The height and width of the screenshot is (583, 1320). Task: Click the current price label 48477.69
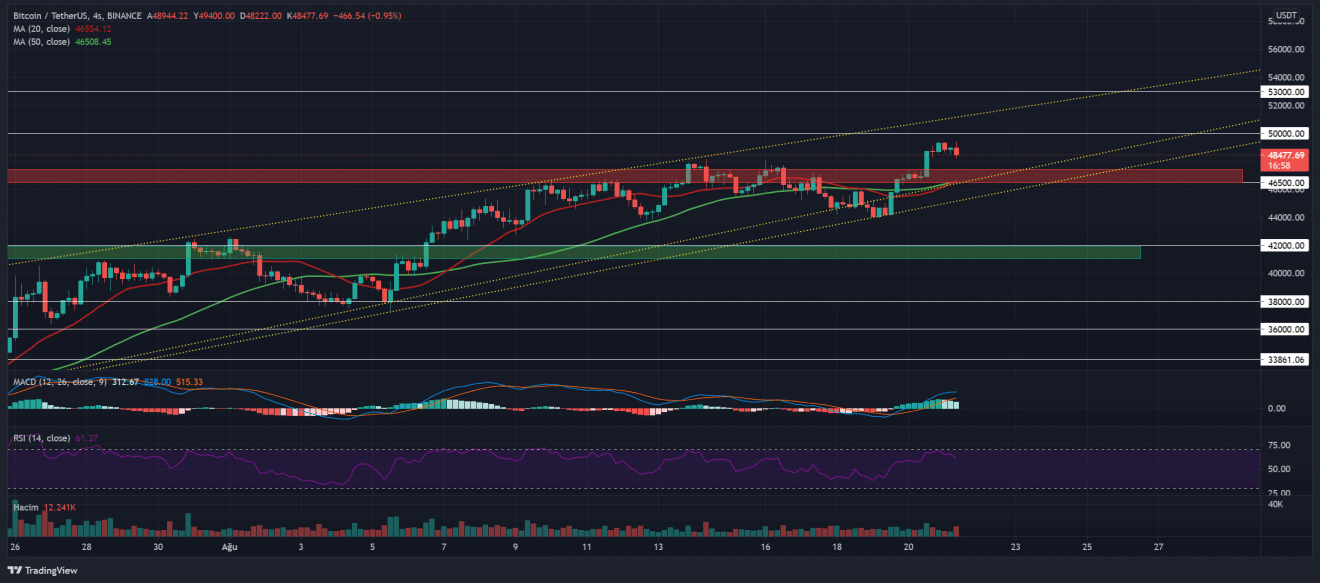pos(1287,155)
